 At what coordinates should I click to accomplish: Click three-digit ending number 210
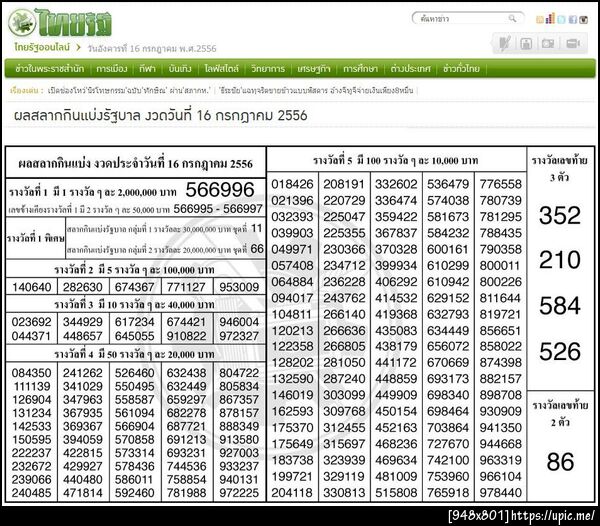coord(560,260)
